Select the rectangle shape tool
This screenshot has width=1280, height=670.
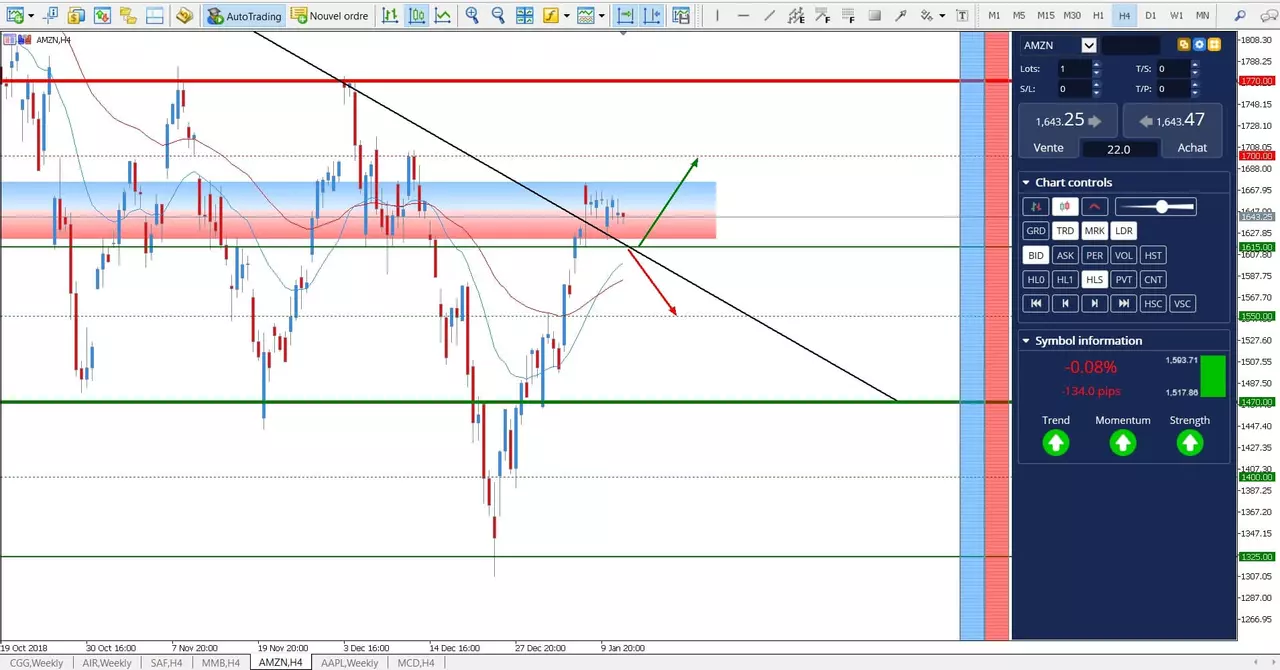coord(874,16)
